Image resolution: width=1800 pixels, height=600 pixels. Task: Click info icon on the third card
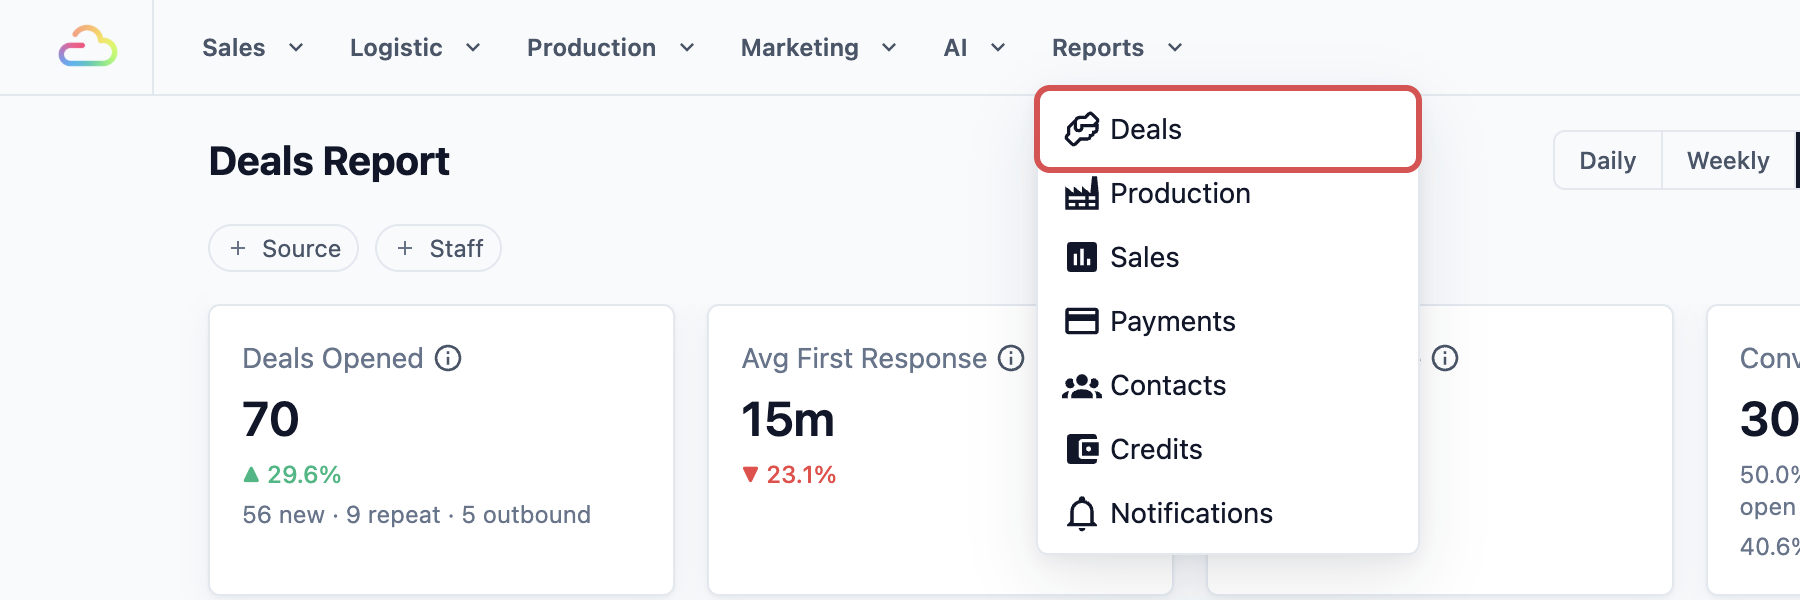tap(1445, 358)
